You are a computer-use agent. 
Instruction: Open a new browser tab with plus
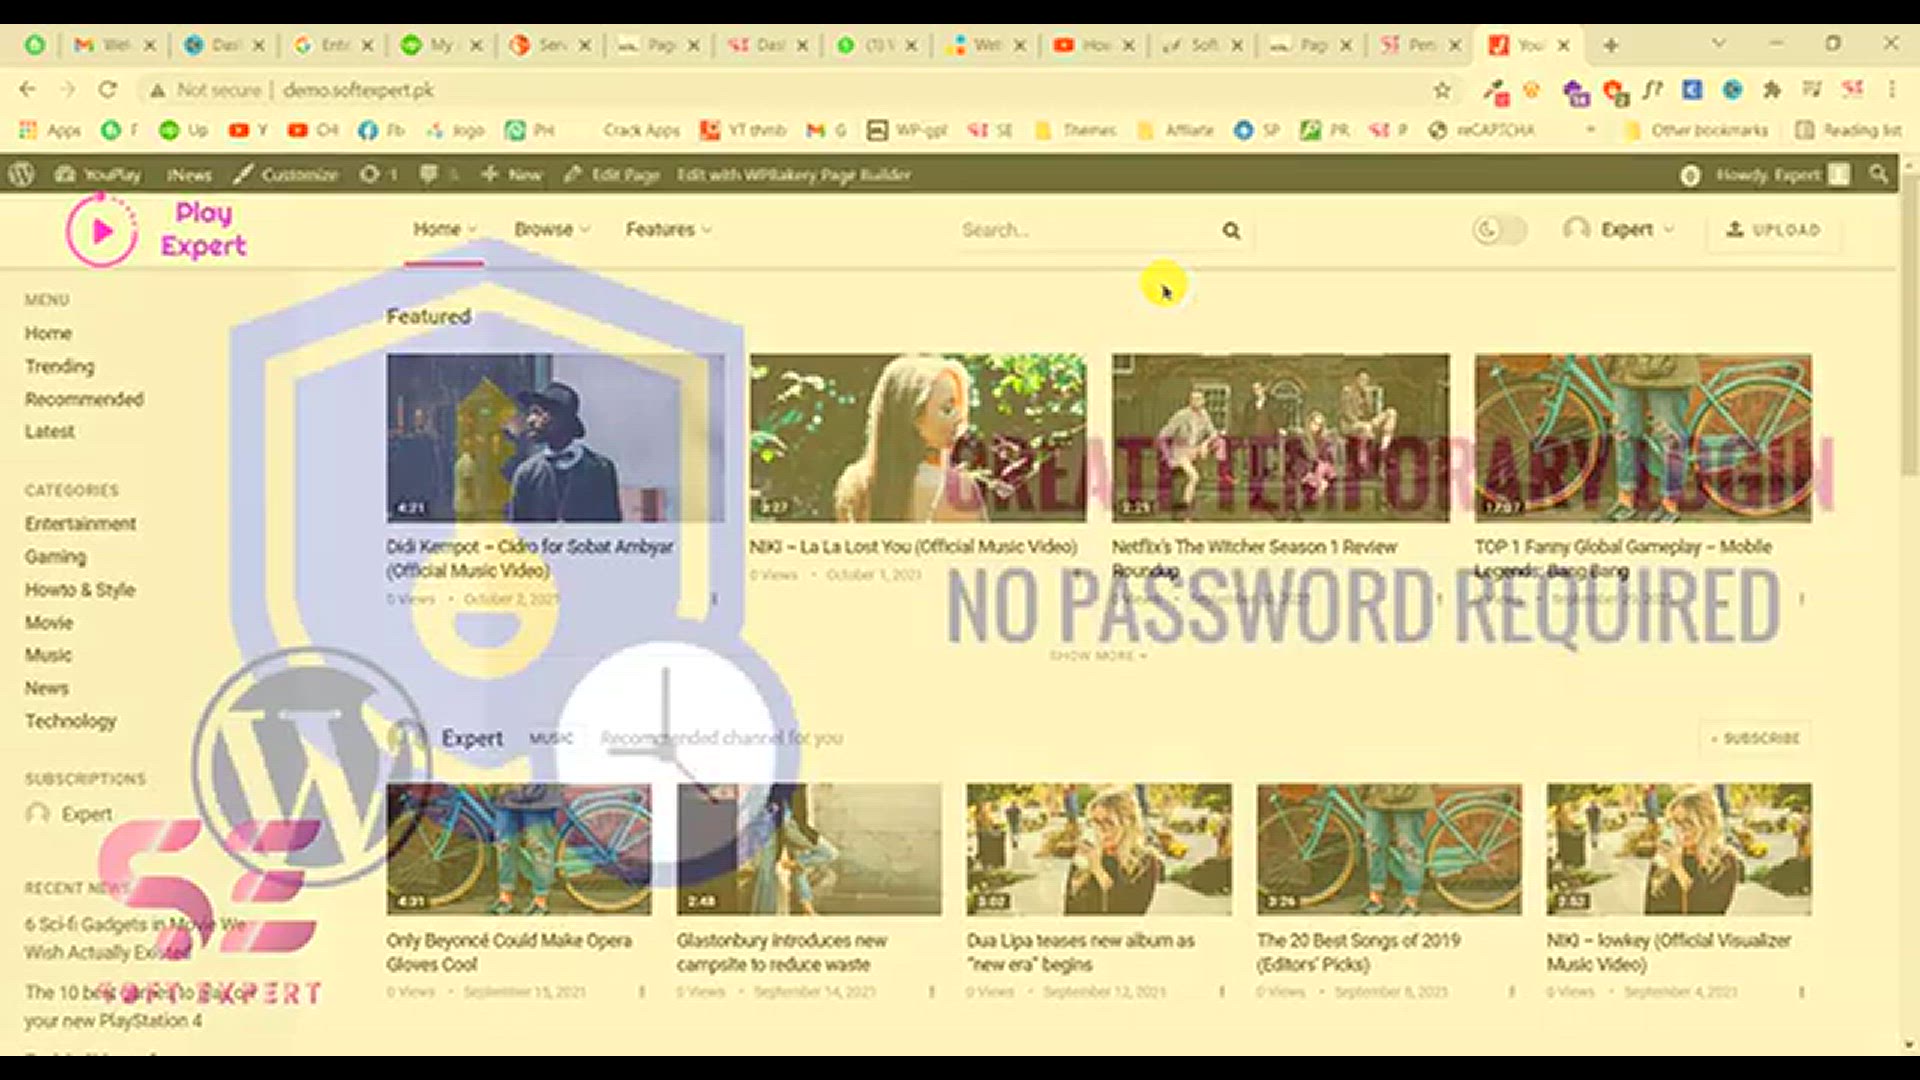(1610, 45)
